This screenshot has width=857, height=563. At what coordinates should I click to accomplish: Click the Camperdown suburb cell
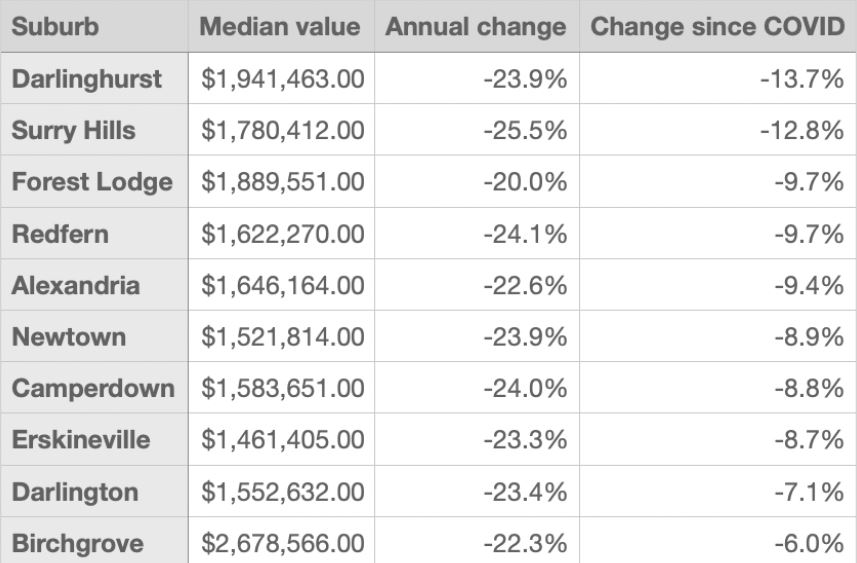click(x=92, y=388)
